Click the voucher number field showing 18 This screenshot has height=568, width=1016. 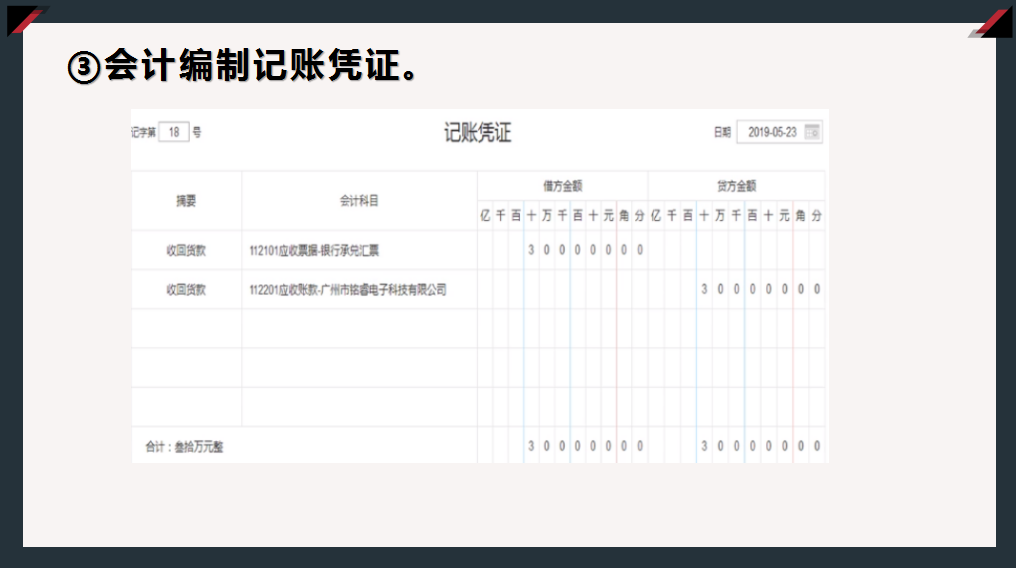click(174, 132)
